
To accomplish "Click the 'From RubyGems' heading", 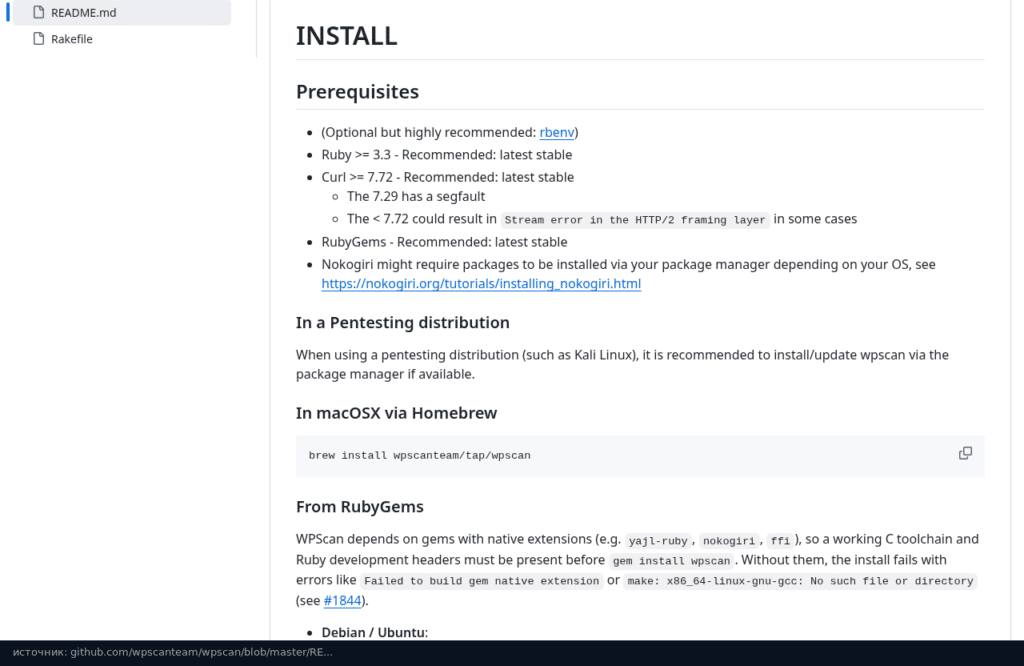I will [360, 507].
